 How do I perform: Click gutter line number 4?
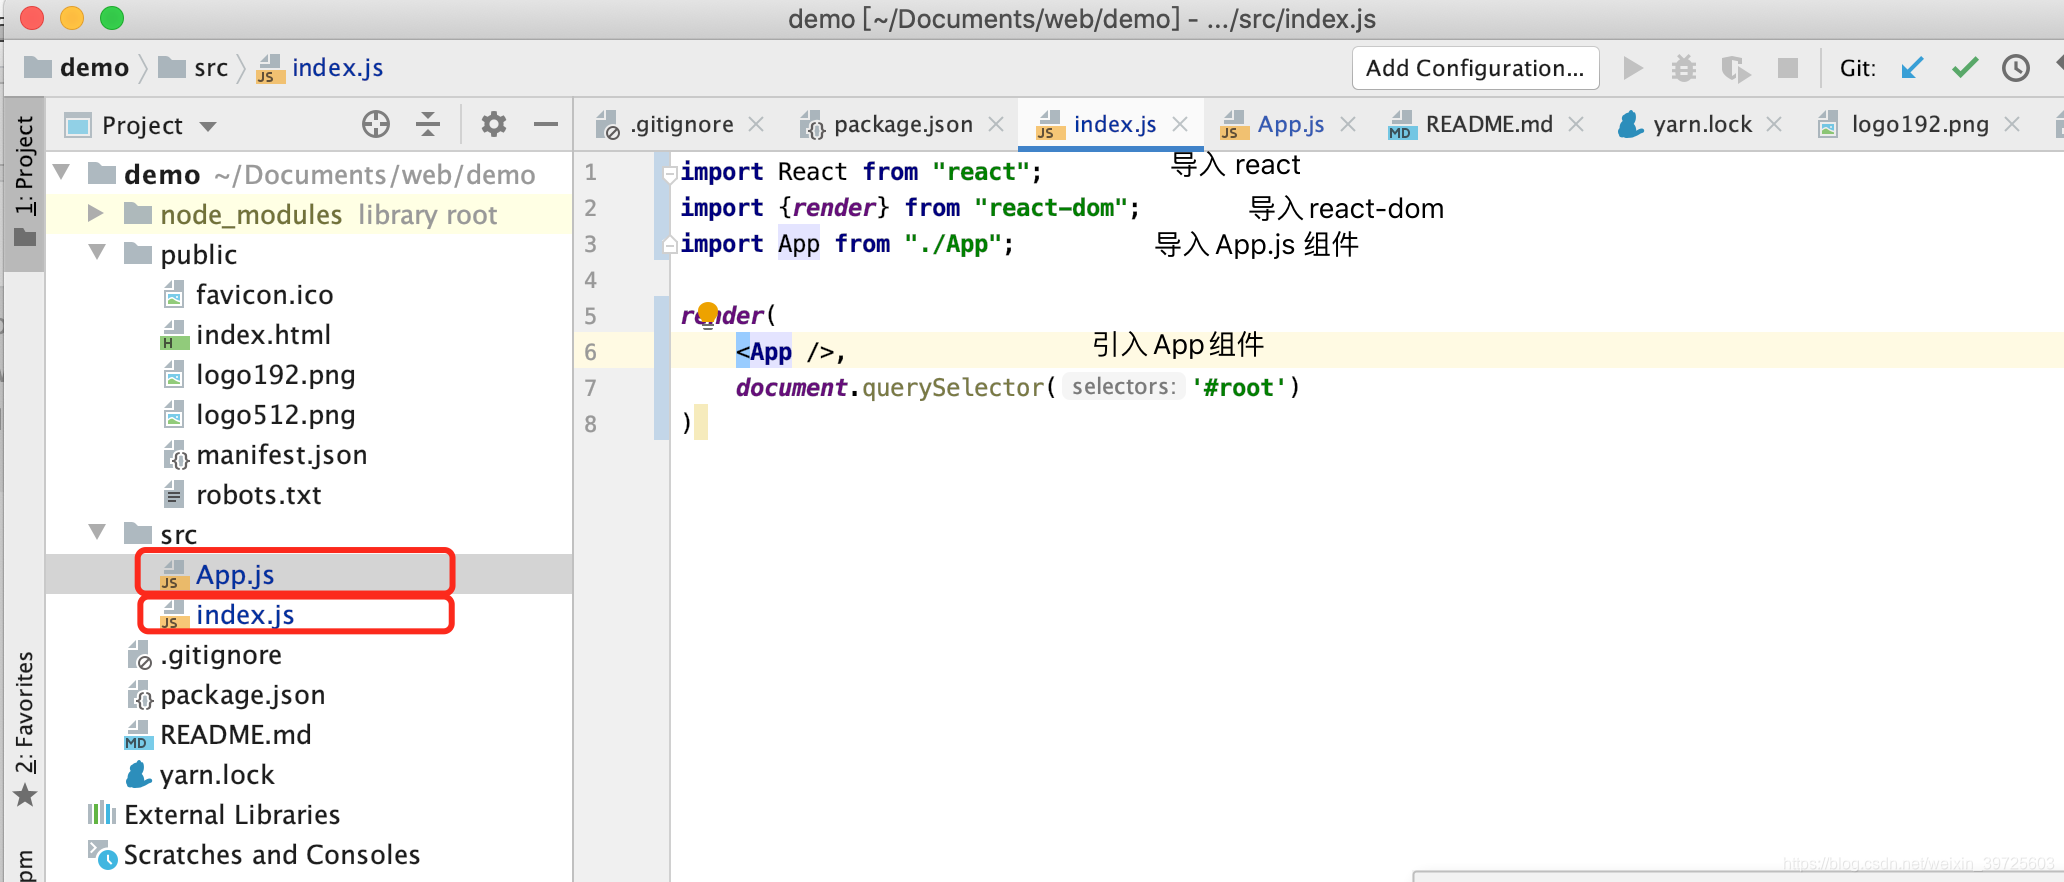tap(591, 280)
